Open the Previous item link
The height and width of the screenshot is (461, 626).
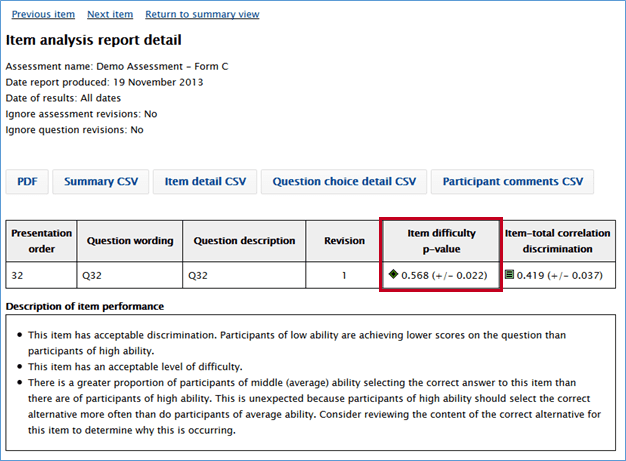click(x=43, y=14)
